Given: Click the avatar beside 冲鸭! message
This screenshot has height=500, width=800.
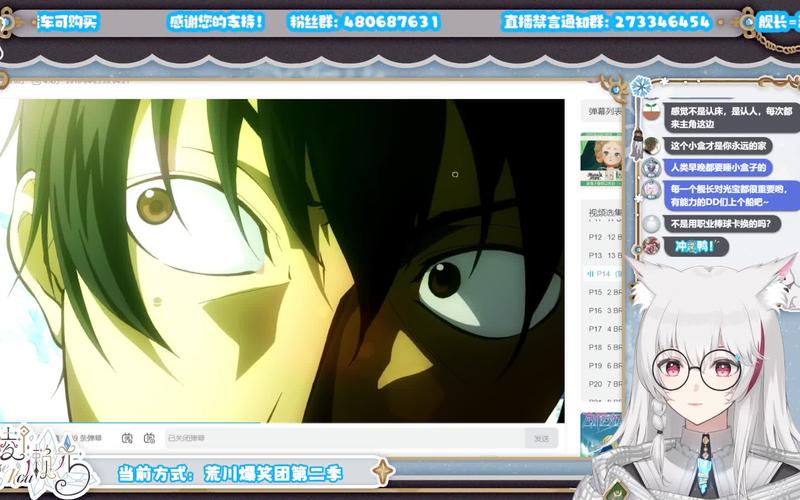Looking at the screenshot, I should (x=652, y=246).
